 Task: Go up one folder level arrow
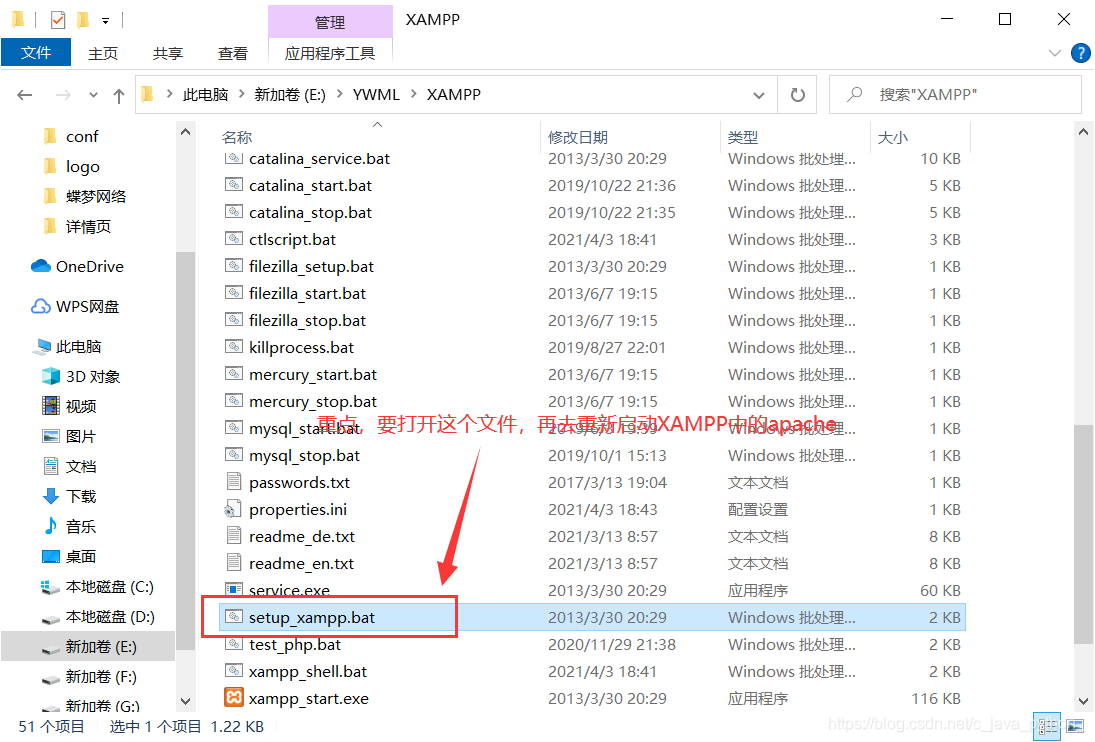click(119, 95)
